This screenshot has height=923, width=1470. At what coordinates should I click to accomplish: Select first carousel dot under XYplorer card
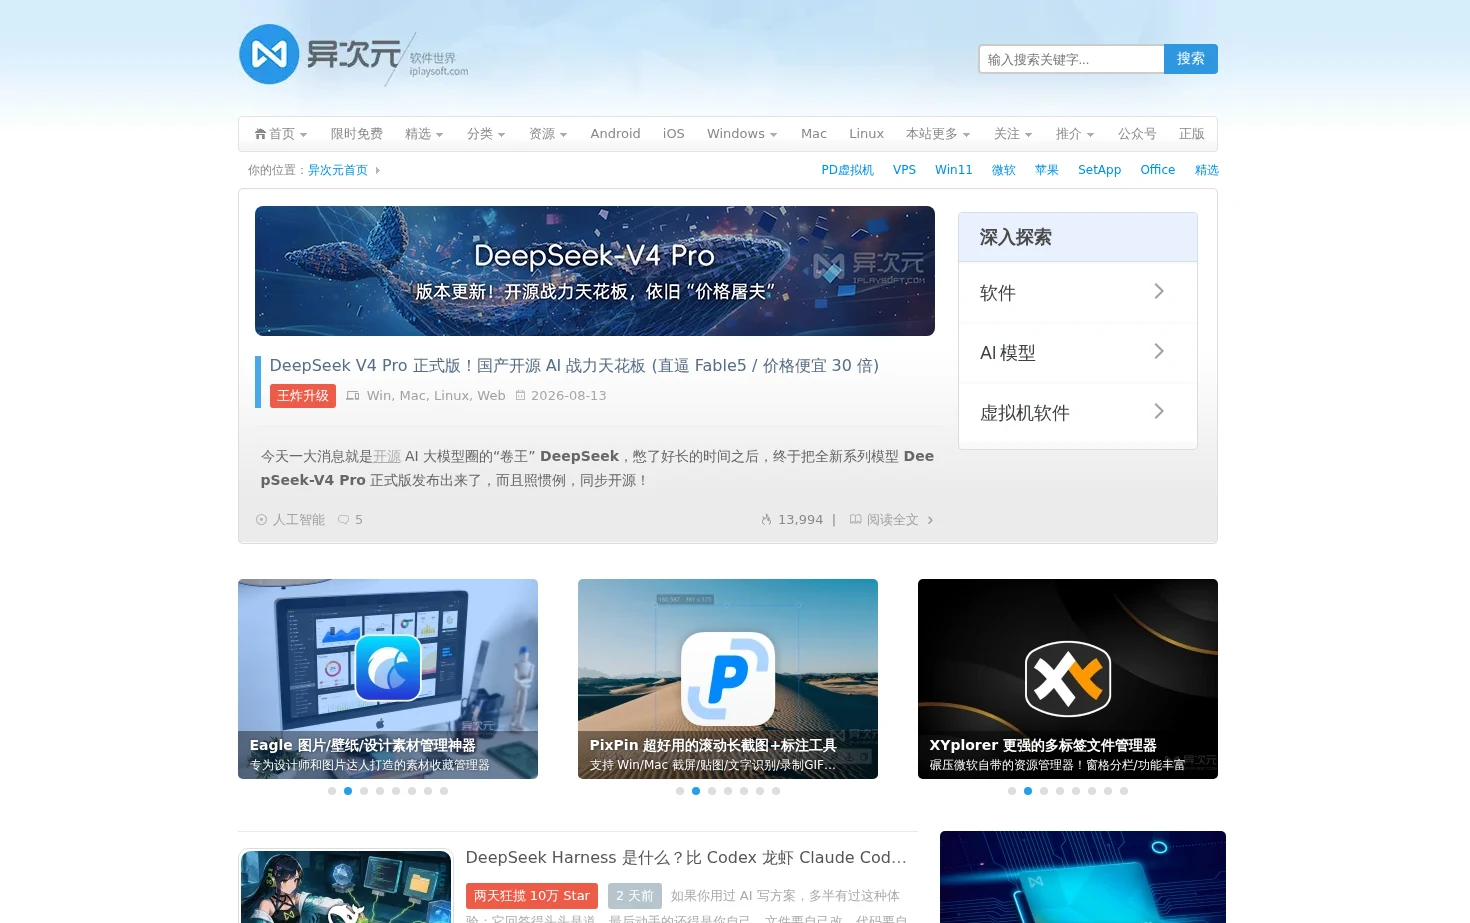(1012, 791)
